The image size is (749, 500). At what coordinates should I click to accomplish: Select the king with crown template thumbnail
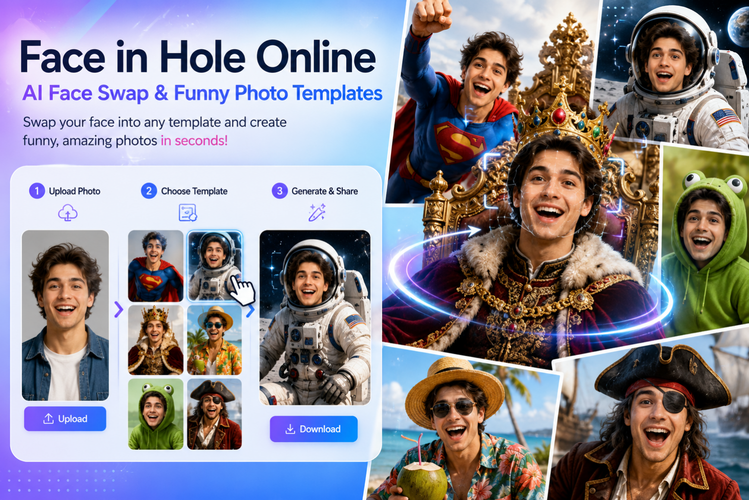156,340
